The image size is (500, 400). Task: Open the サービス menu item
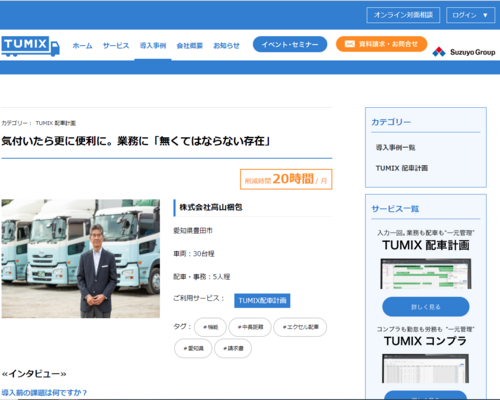(116, 46)
